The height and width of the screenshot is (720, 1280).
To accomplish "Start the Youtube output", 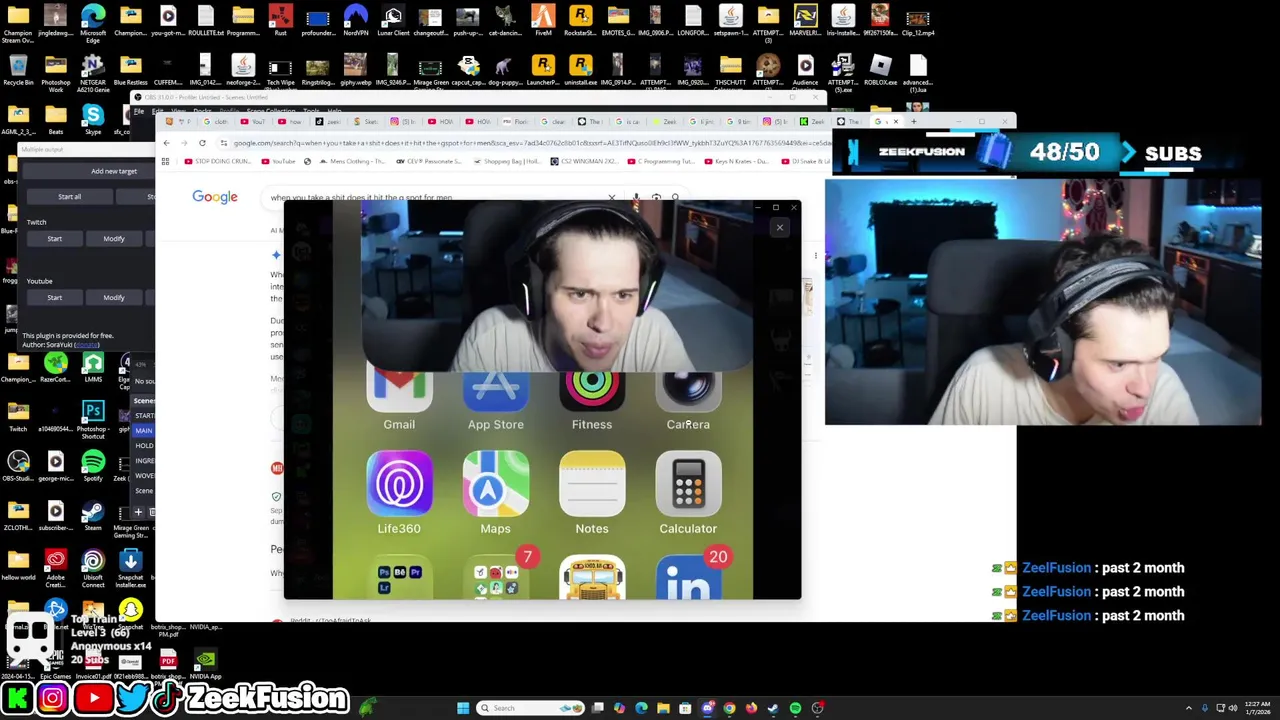I will 54,297.
